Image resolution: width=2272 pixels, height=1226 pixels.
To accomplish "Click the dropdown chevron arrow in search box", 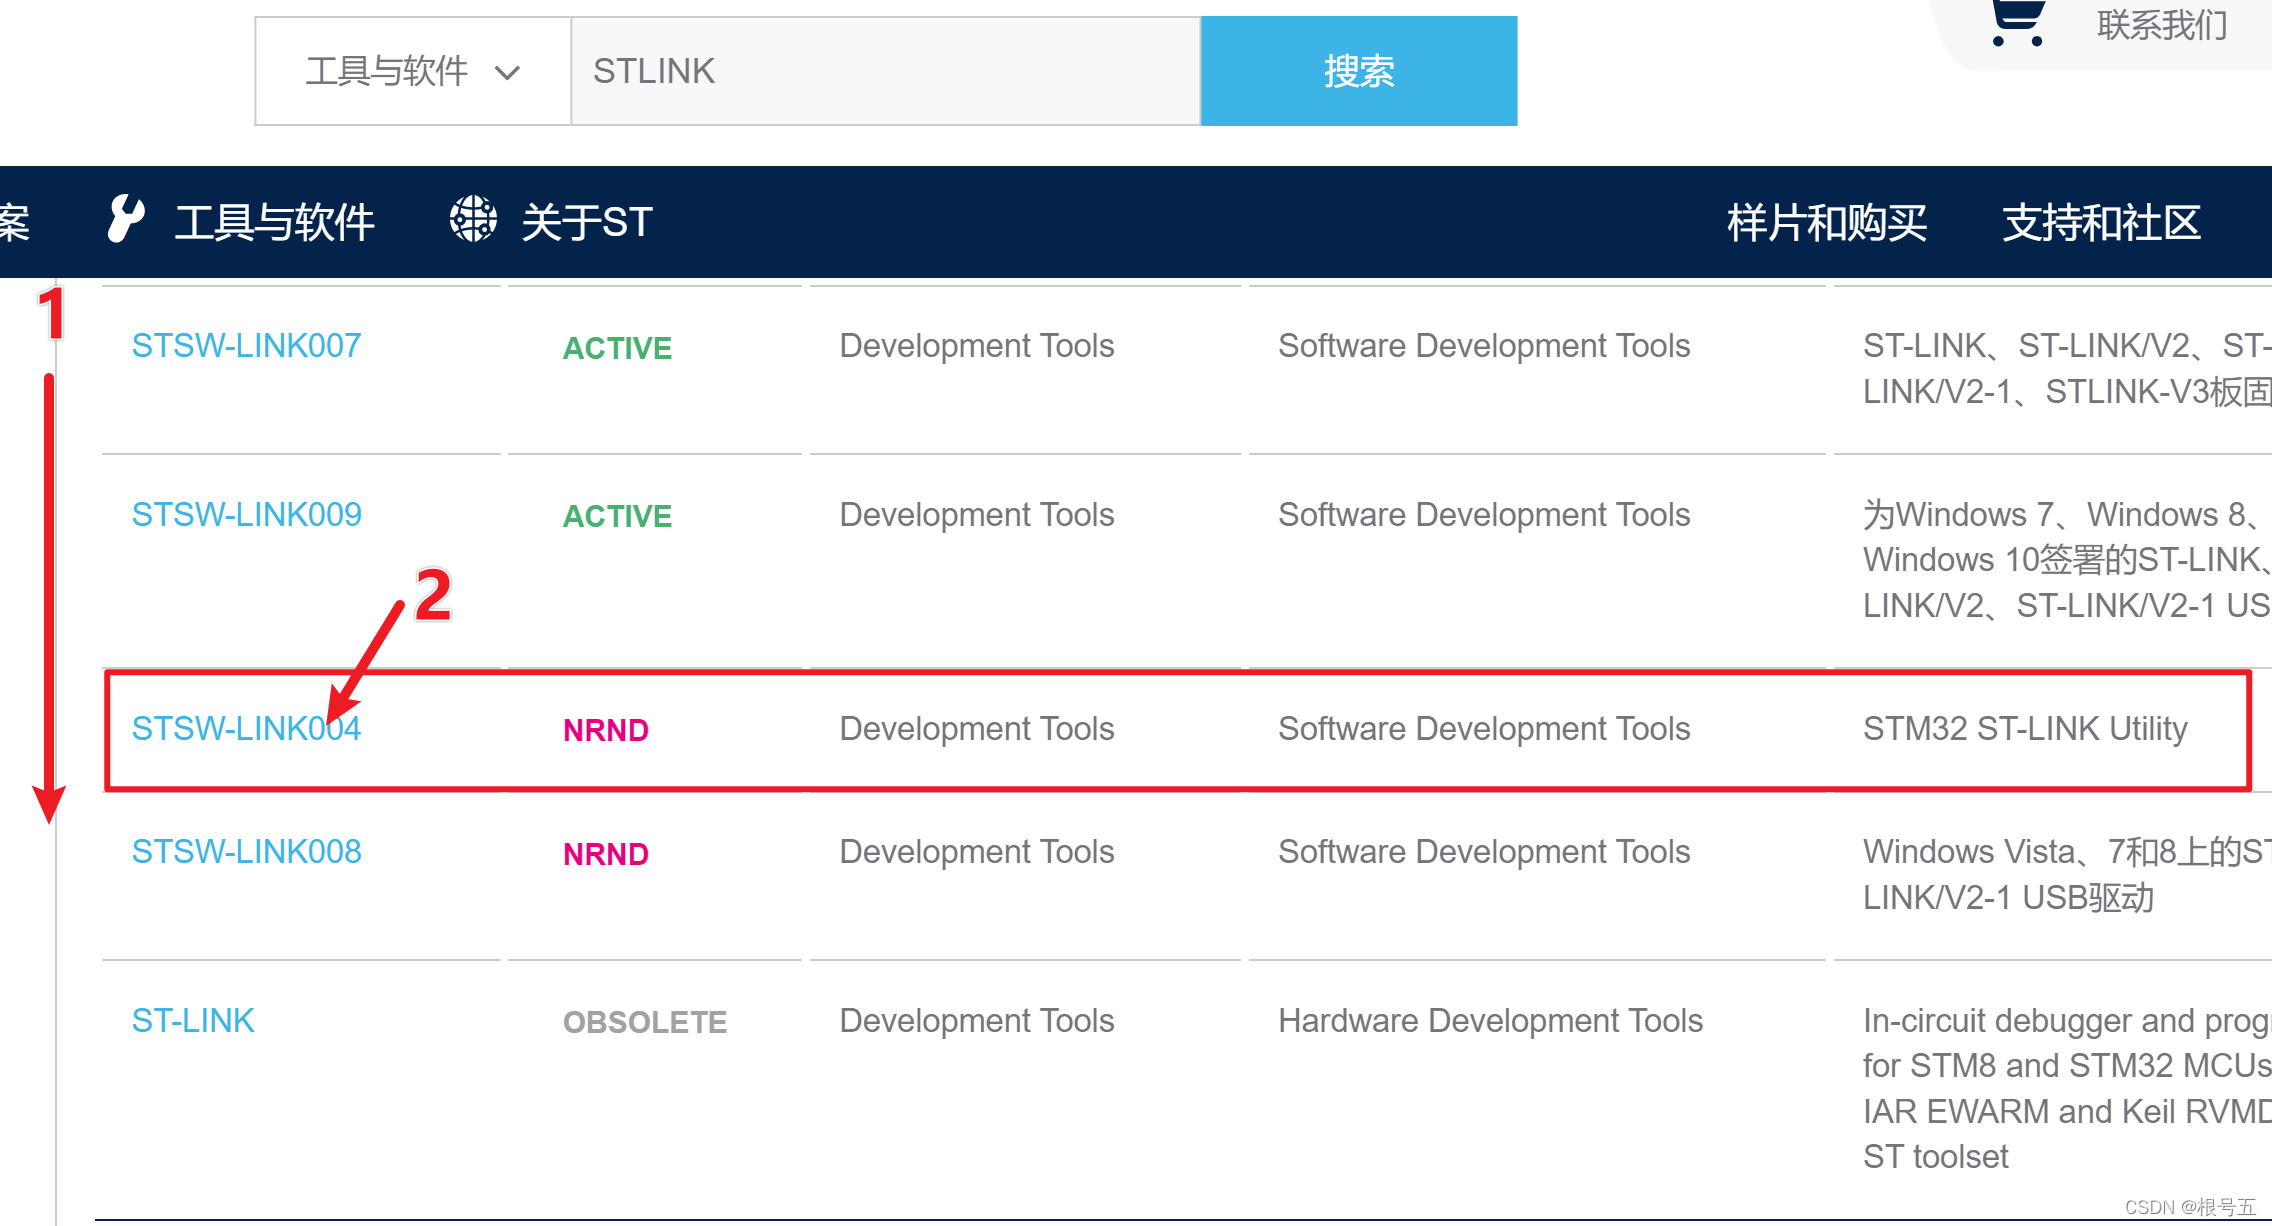I will click(508, 73).
